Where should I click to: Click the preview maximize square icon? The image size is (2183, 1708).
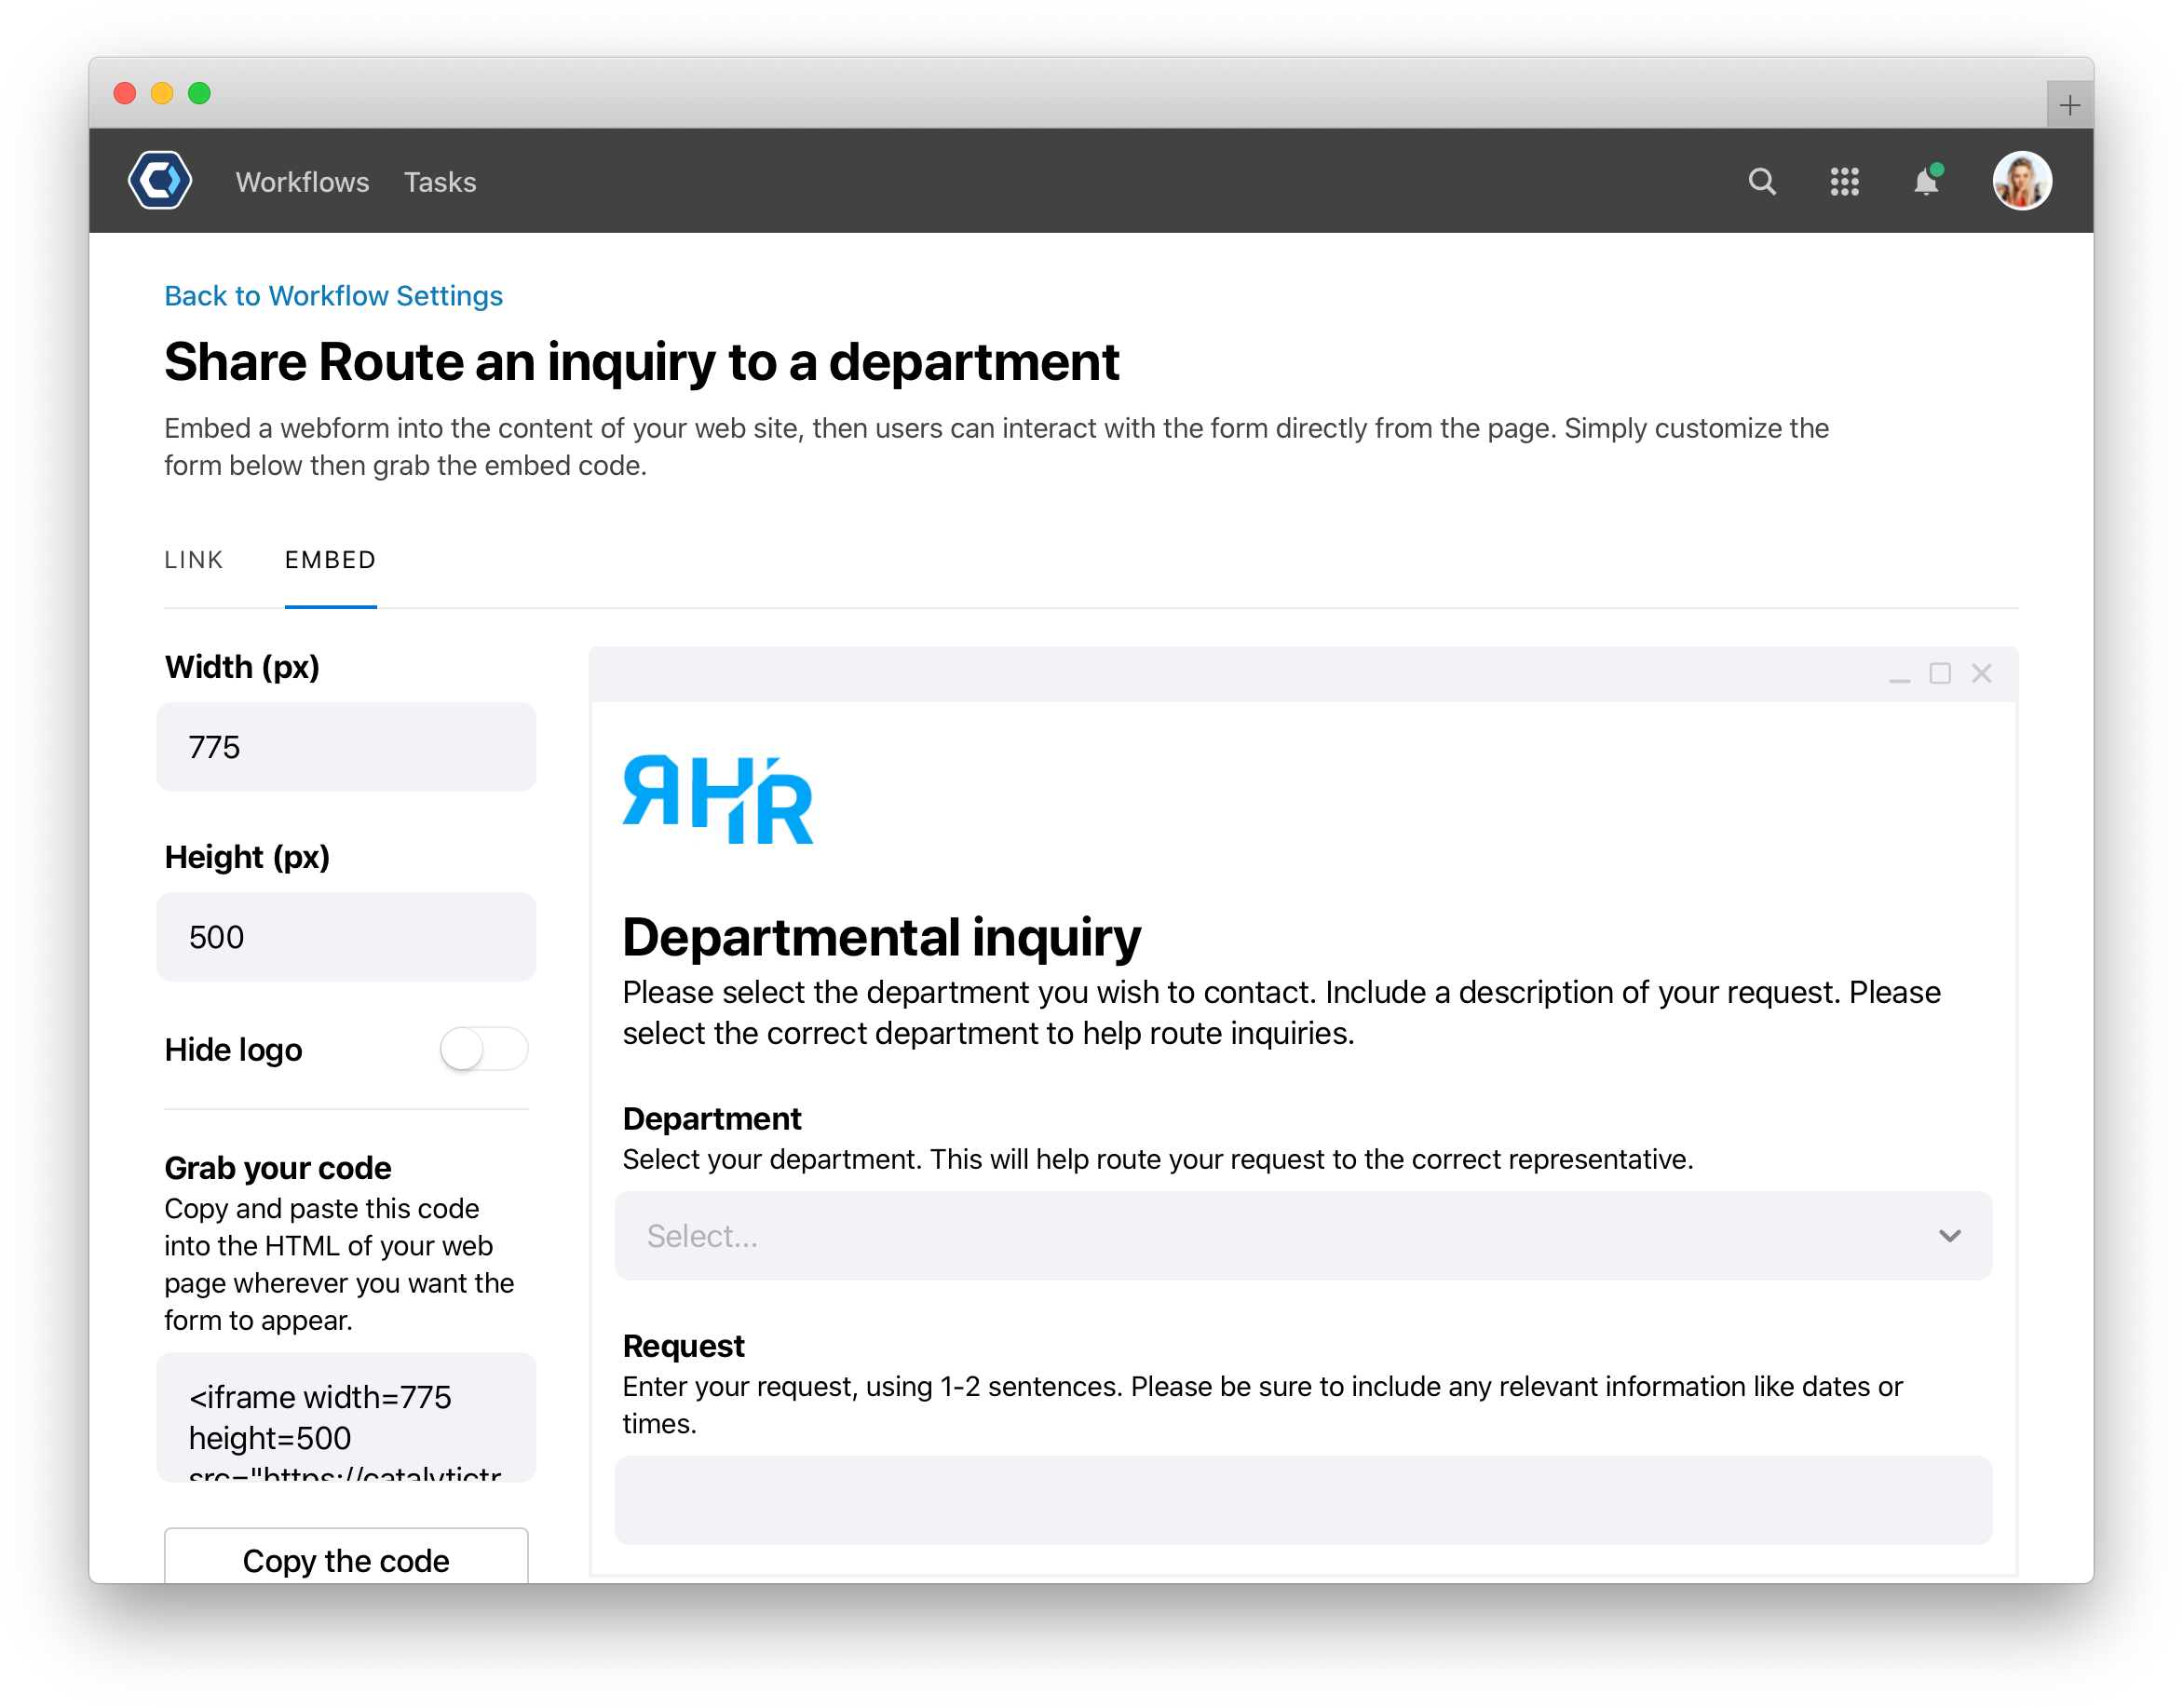click(1939, 673)
